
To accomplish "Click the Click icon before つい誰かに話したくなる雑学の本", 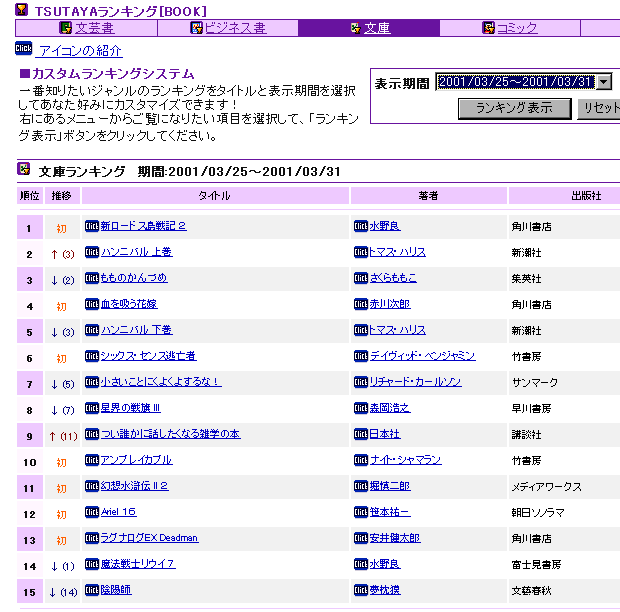I will 92,434.
